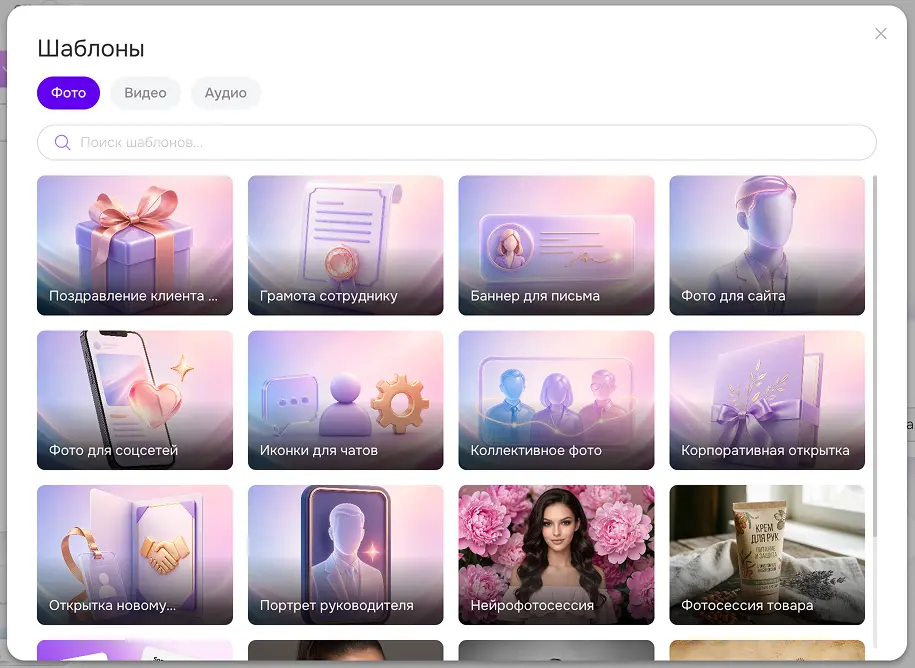This screenshot has width=915, height=668.
Task: Focus the Поиск шаблонов search field
Action: (x=456, y=142)
